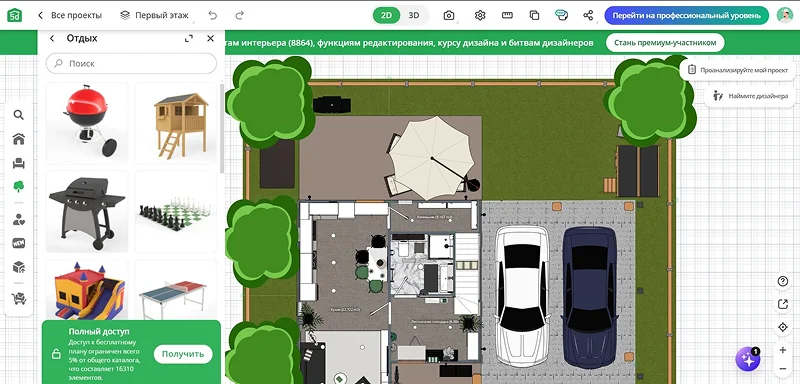
Task: Zoom in with the plus button
Action: 783,350
